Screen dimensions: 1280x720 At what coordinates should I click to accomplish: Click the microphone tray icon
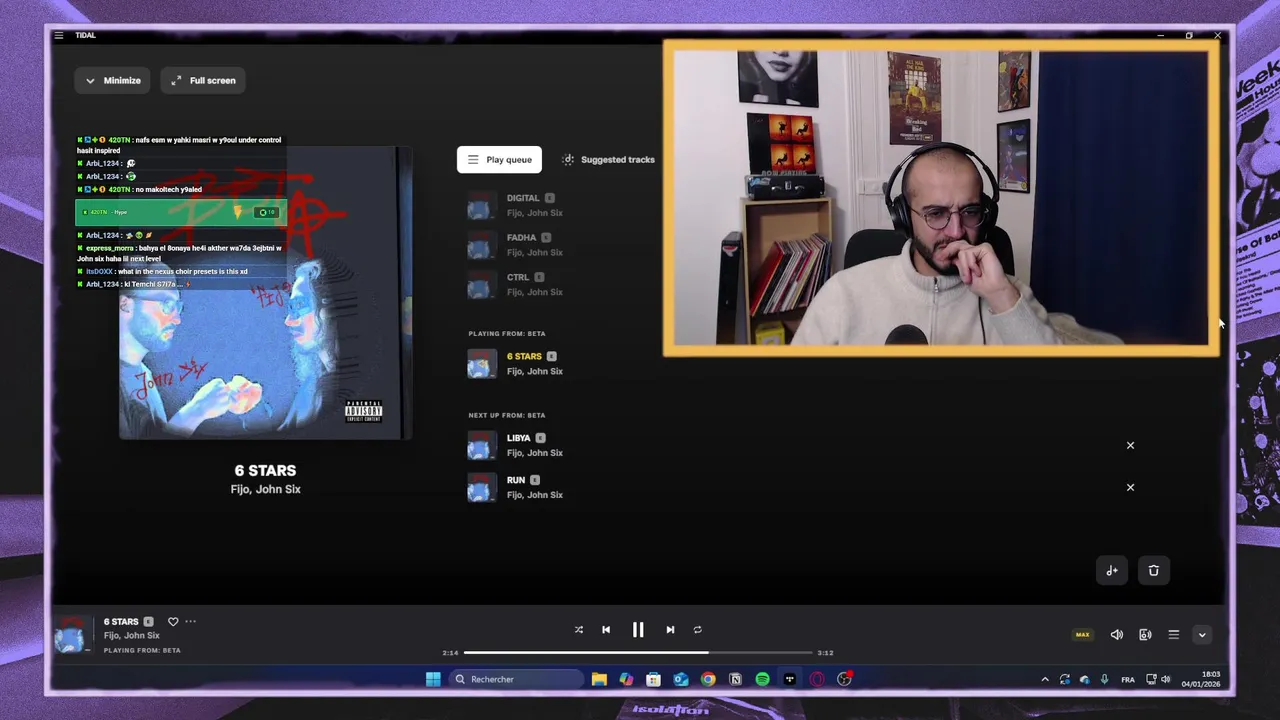click(1104, 679)
